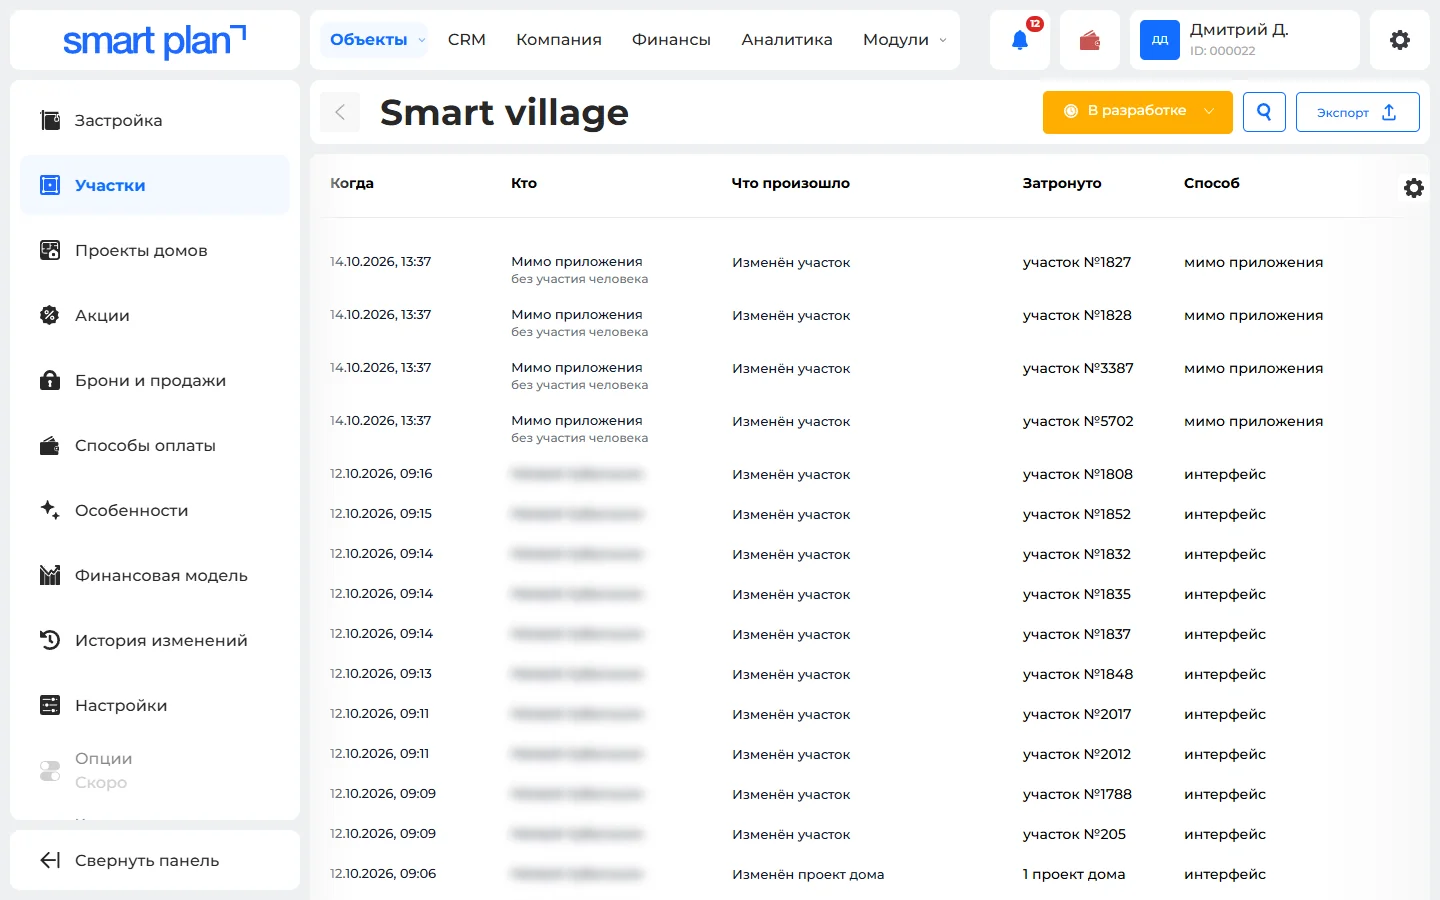The image size is (1440, 900).
Task: Click the 12.10.2026, 09:16 timestamp
Action: (x=381, y=474)
